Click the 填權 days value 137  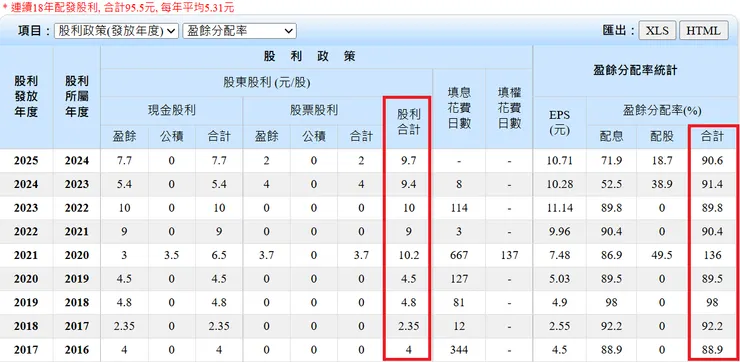509,255
